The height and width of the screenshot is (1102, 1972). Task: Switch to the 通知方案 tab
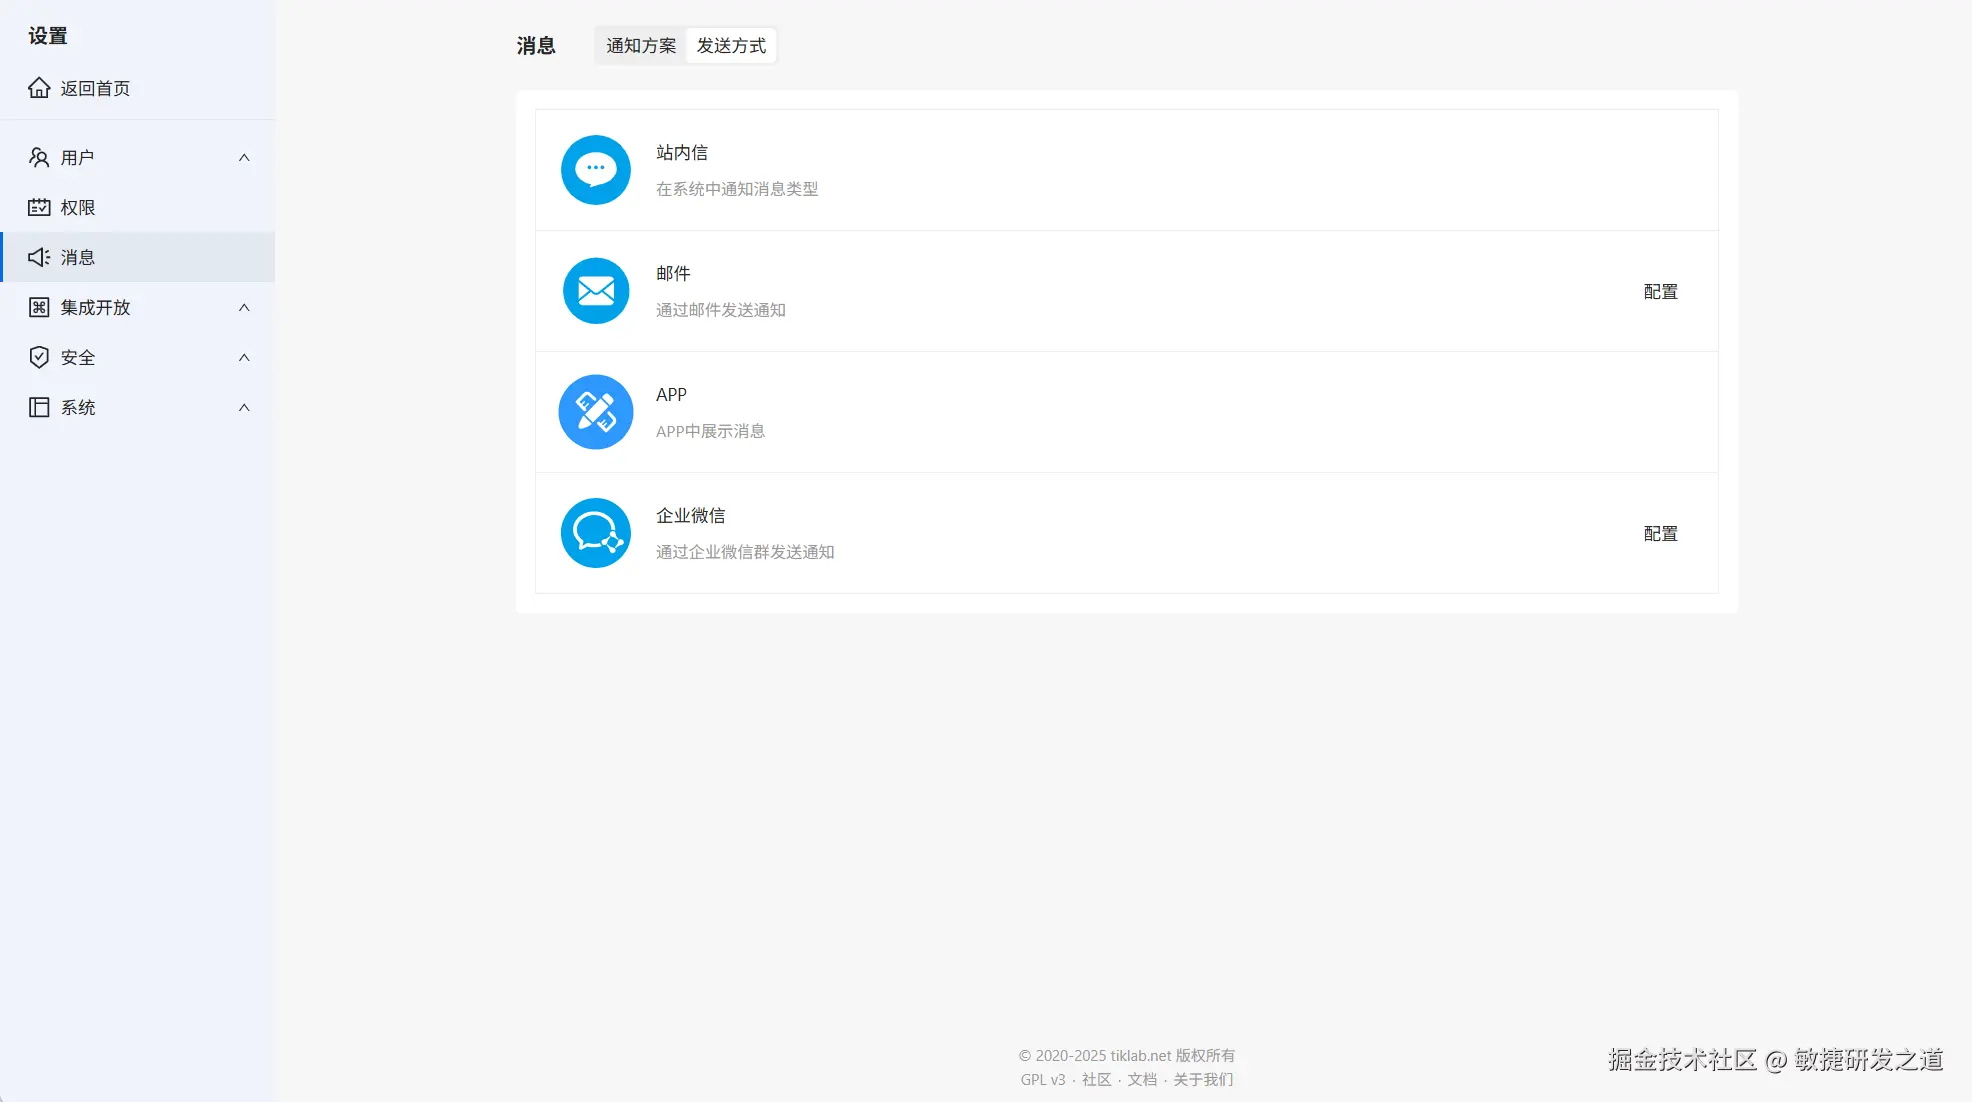tap(639, 45)
